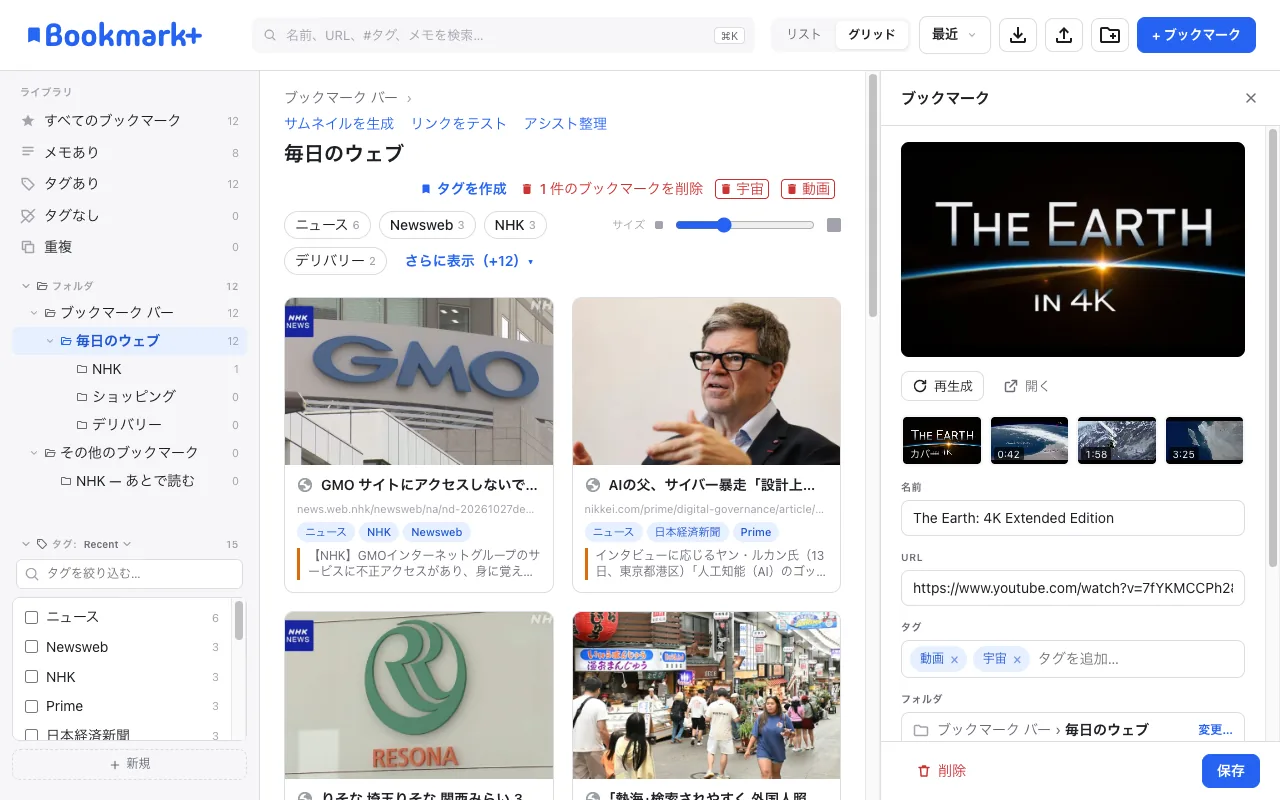1280x800 pixels.
Task: Click the new folder icon button
Action: click(1110, 35)
